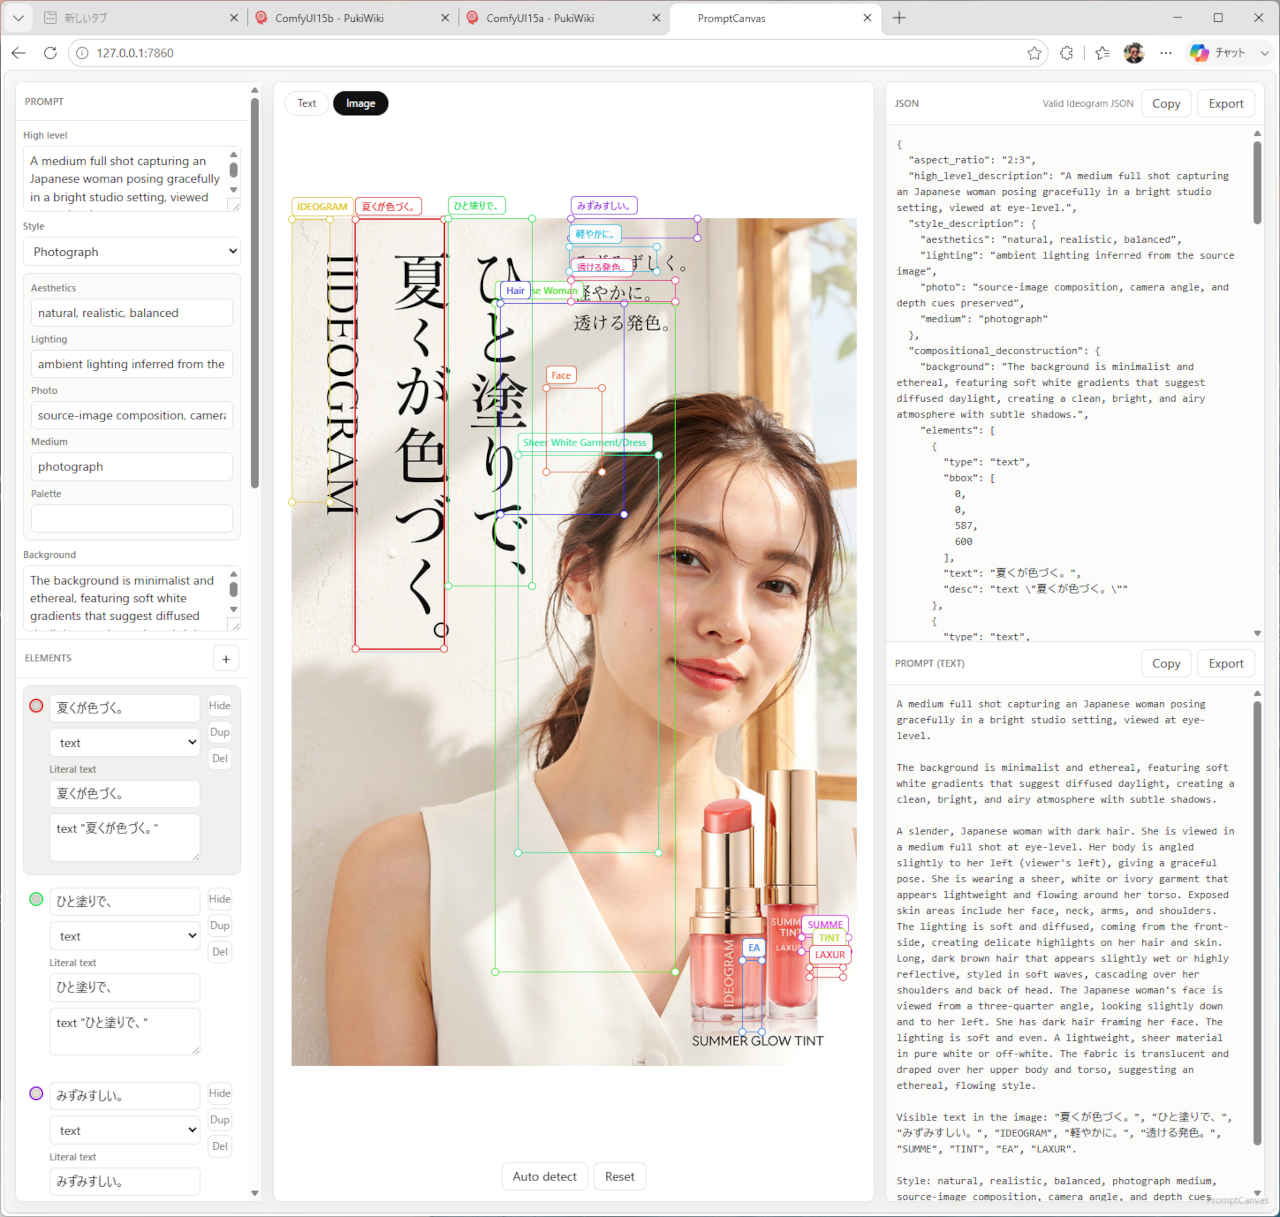View site information icon in address bar
Viewport: 1280px width, 1217px height.
(x=82, y=53)
